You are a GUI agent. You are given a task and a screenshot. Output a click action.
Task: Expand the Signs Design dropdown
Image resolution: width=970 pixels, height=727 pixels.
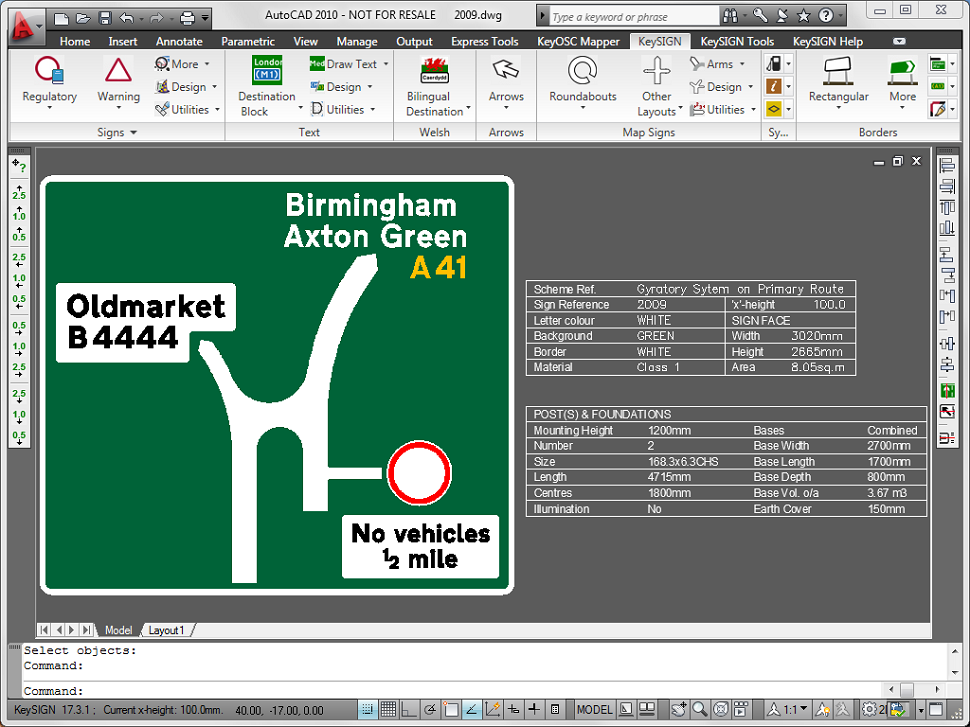[x=214, y=87]
